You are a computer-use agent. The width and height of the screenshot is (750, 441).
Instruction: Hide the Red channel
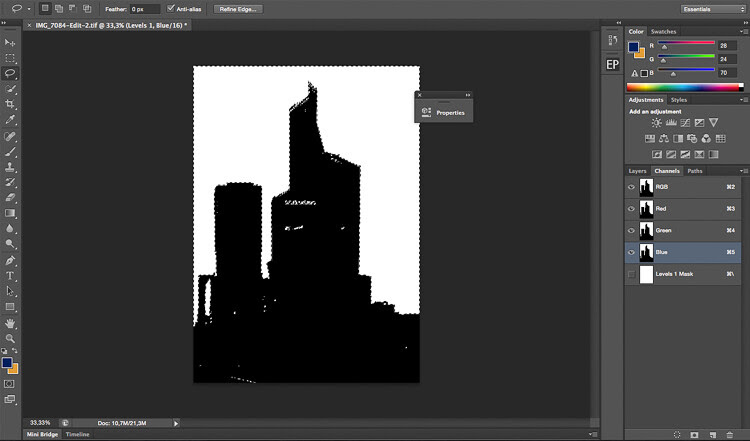(631, 209)
